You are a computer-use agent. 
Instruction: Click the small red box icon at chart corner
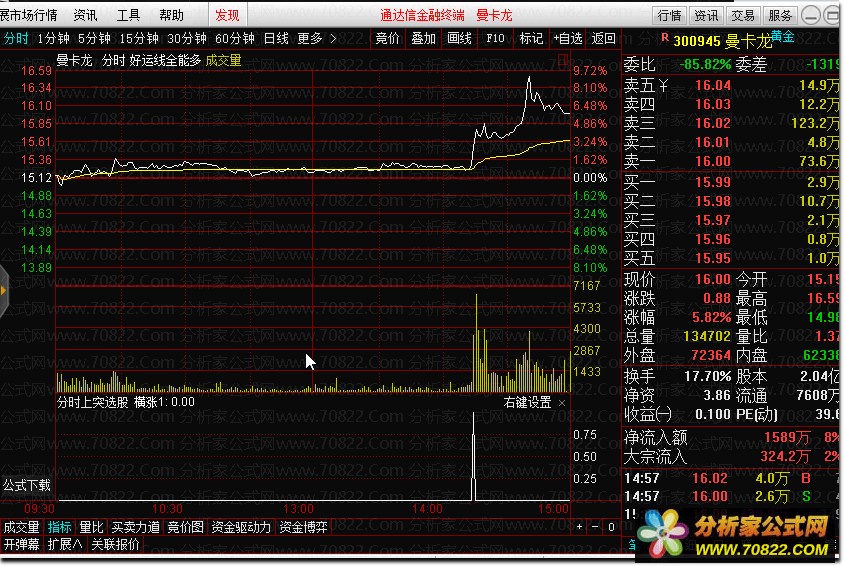[563, 60]
